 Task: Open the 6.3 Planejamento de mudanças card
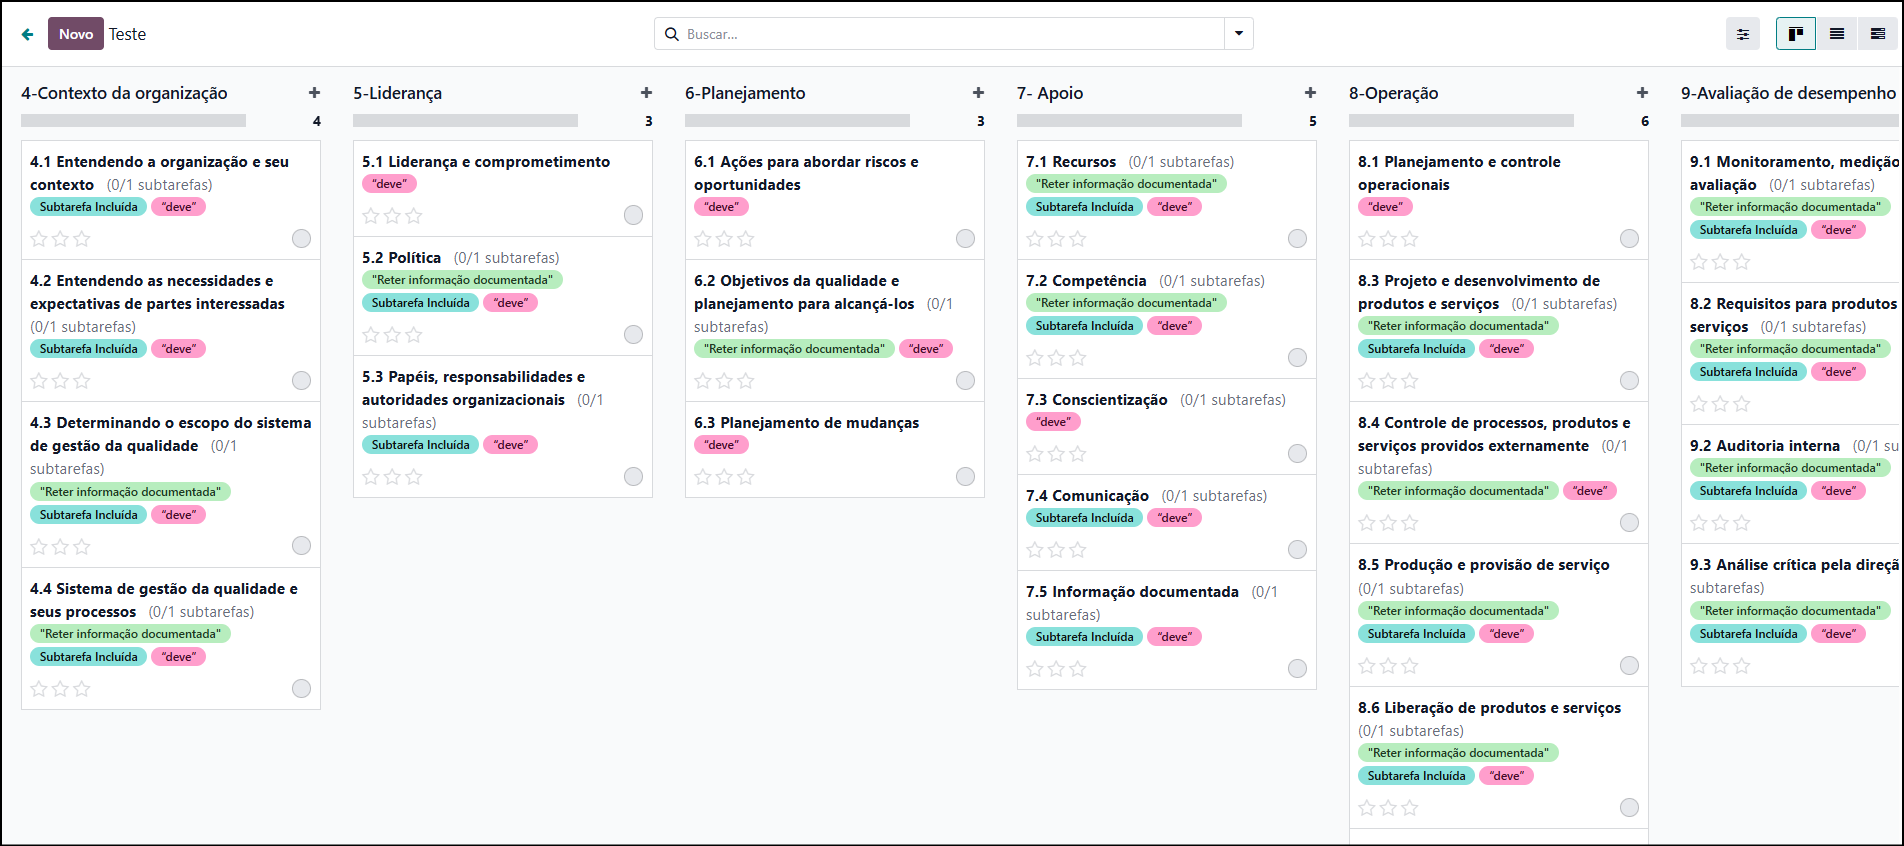click(806, 423)
